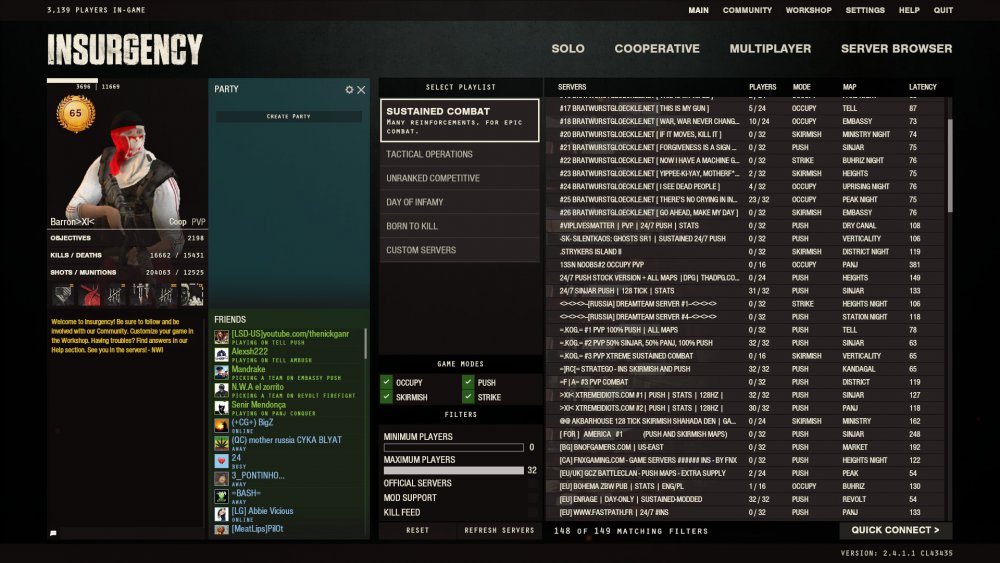Viewport: 1000px width, 563px height.
Task: Enable the Official Servers filter checkbox
Action: click(x=532, y=483)
